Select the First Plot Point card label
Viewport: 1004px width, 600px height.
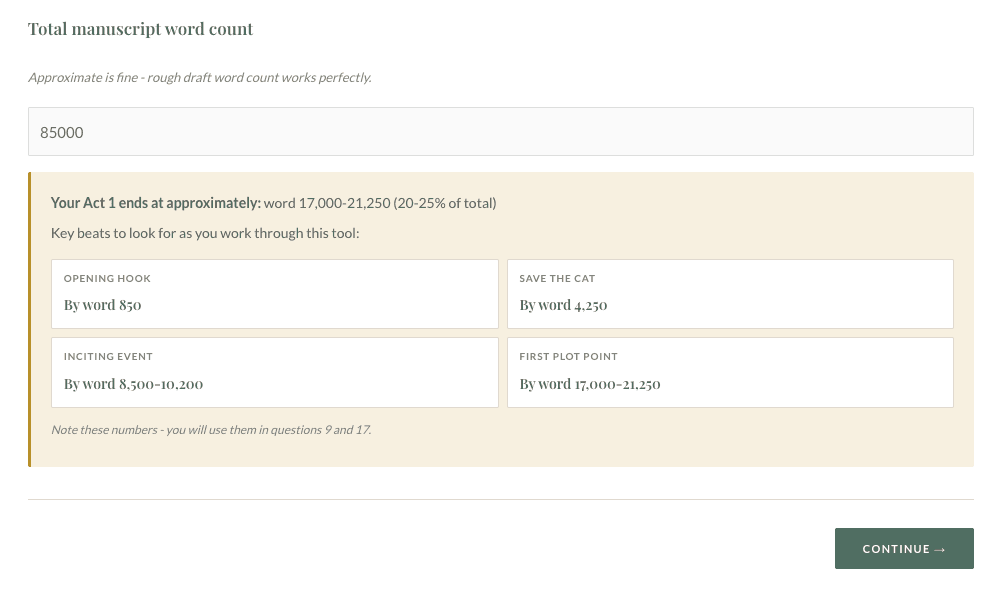[x=568, y=356]
